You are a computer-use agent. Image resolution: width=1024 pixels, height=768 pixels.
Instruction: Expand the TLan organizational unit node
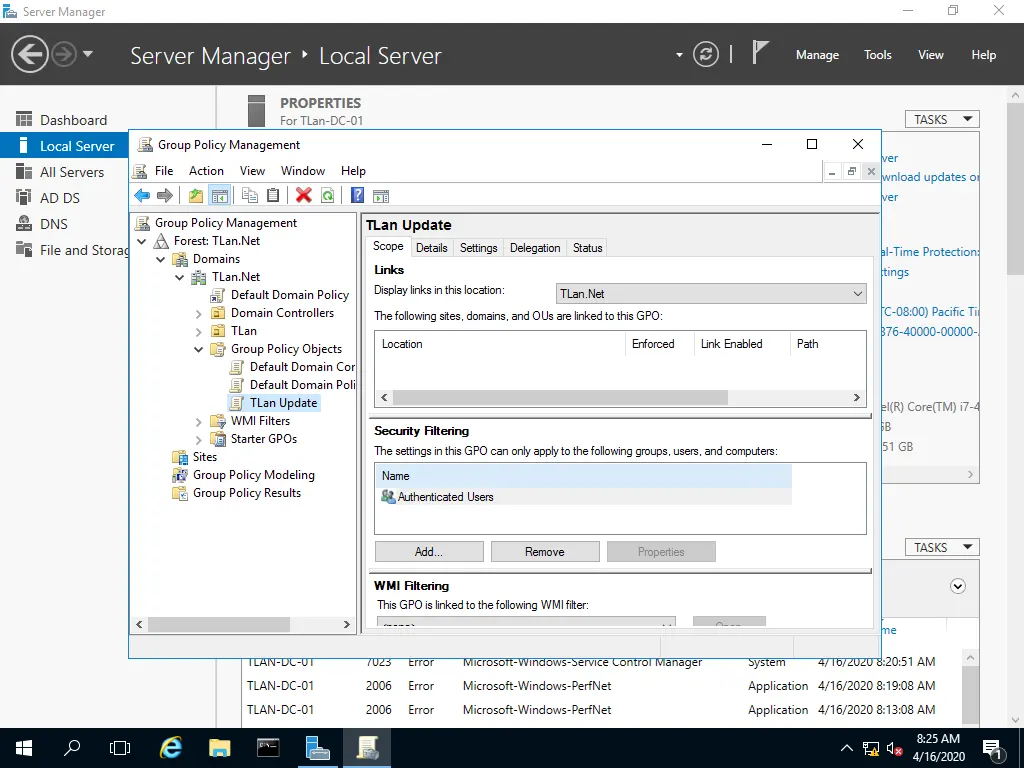pyautogui.click(x=199, y=331)
